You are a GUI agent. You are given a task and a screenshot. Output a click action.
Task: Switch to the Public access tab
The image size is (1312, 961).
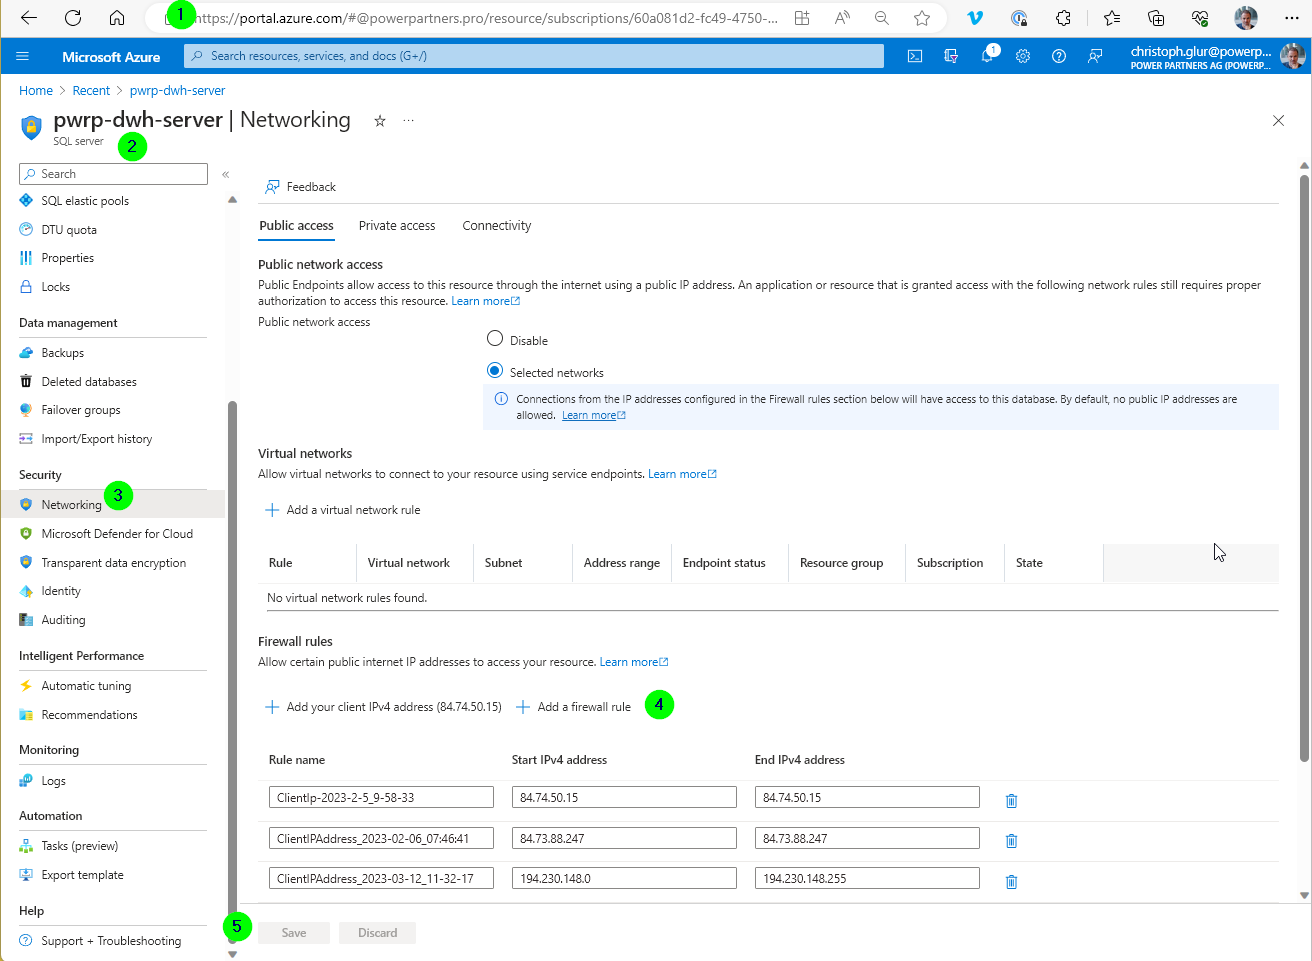(296, 226)
